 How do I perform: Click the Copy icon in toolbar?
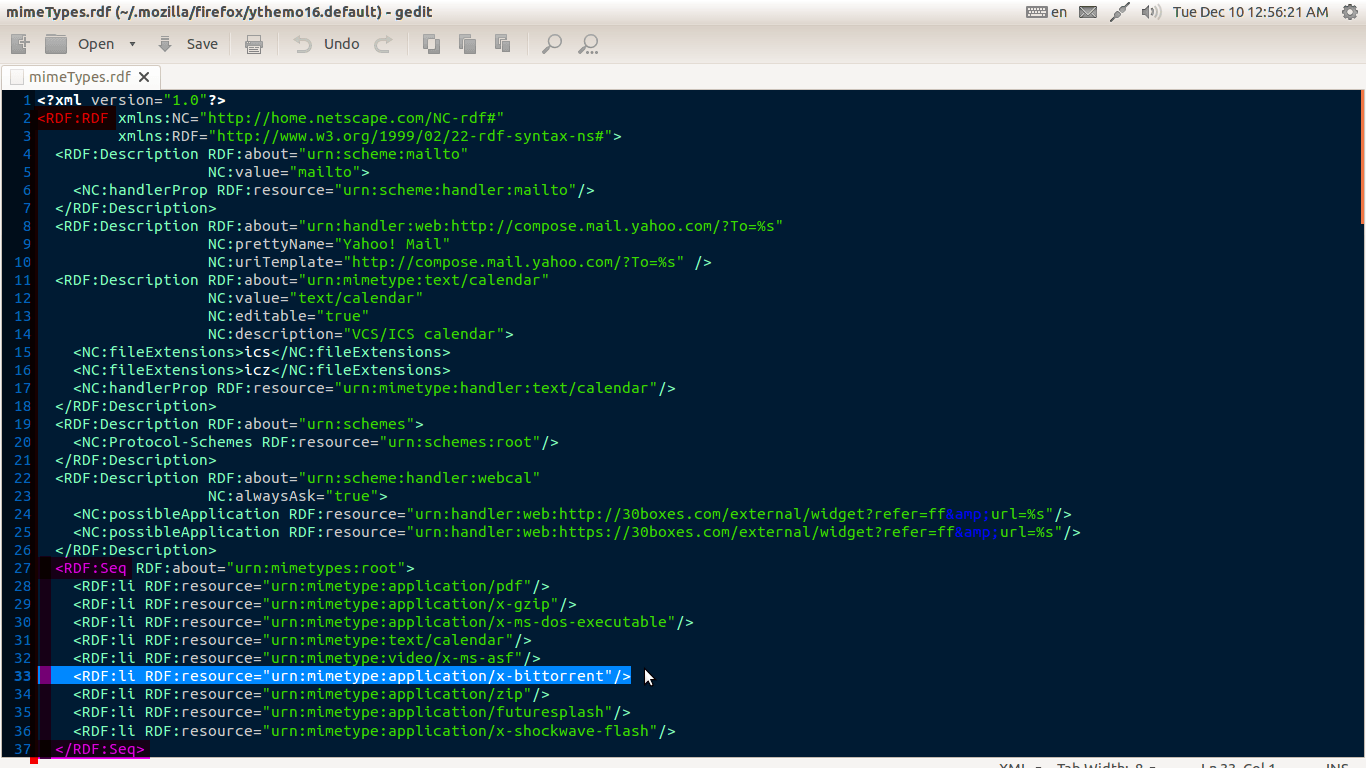(467, 44)
